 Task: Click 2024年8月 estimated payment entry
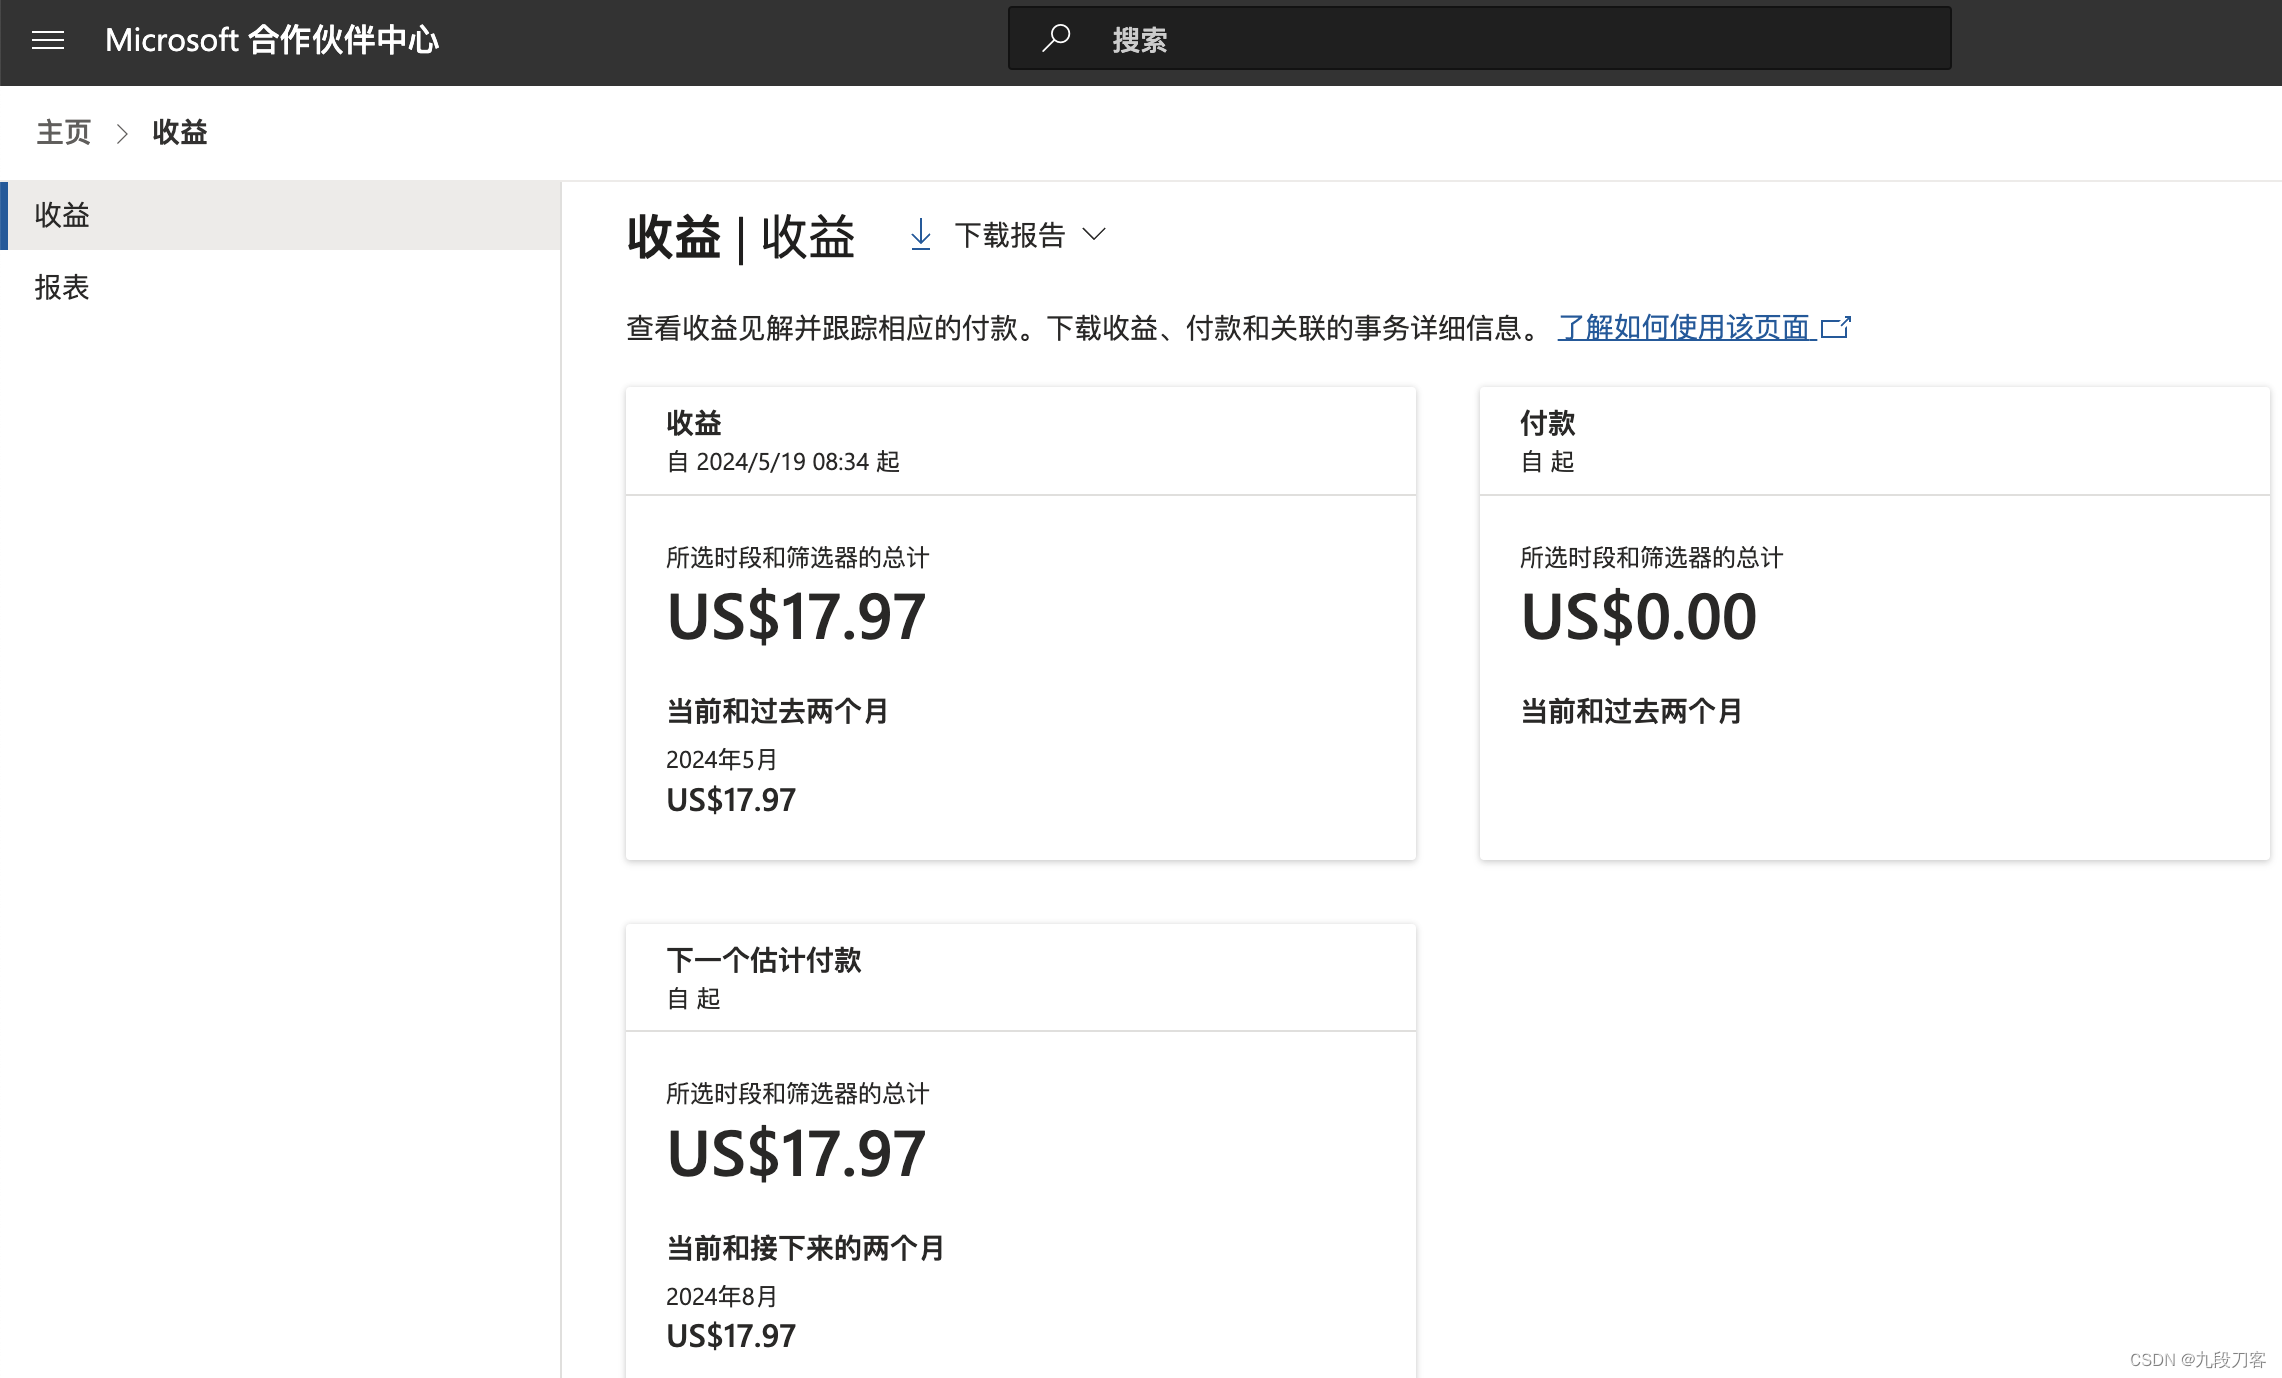click(722, 1297)
